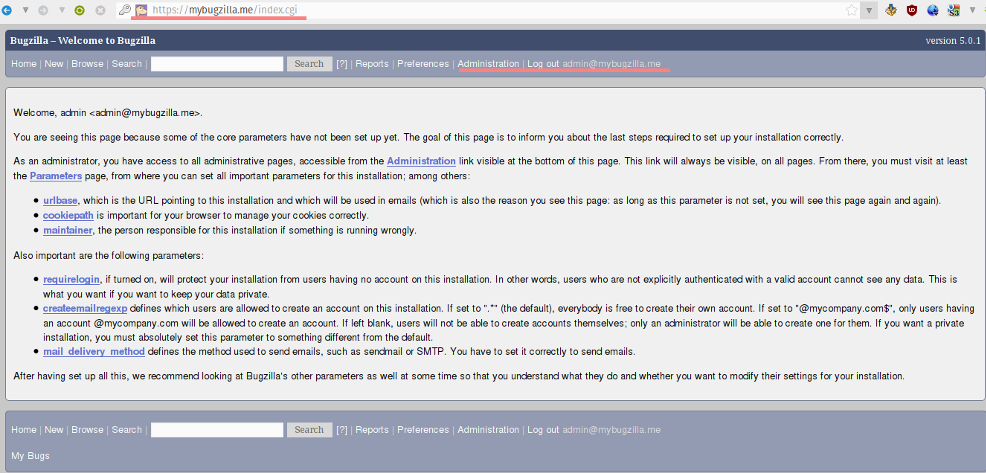Viewport: 986px width, 473px height.
Task: Click the download box extension icon
Action: tap(890, 10)
